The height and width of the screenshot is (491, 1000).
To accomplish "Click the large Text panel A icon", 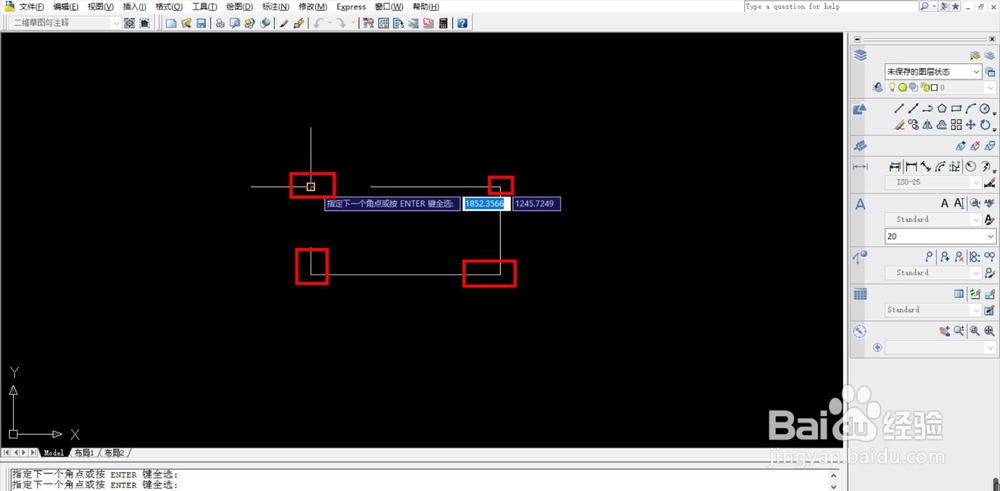I will [860, 204].
